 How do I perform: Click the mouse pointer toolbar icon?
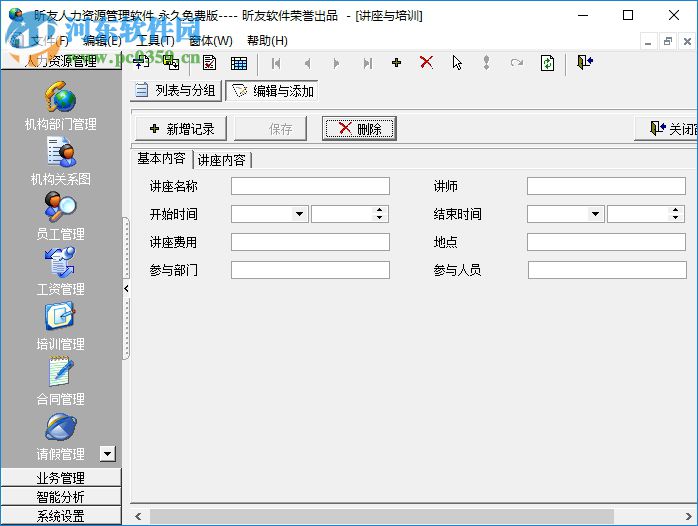pos(457,63)
